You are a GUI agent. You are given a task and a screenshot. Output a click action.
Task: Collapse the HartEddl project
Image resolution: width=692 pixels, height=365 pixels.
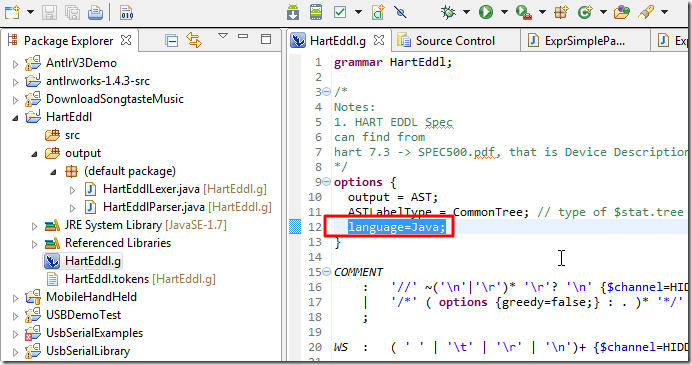tap(15, 118)
